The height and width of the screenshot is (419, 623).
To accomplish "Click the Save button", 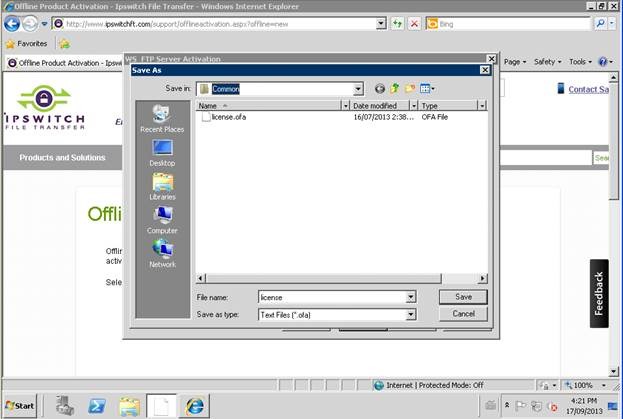I will (x=463, y=297).
